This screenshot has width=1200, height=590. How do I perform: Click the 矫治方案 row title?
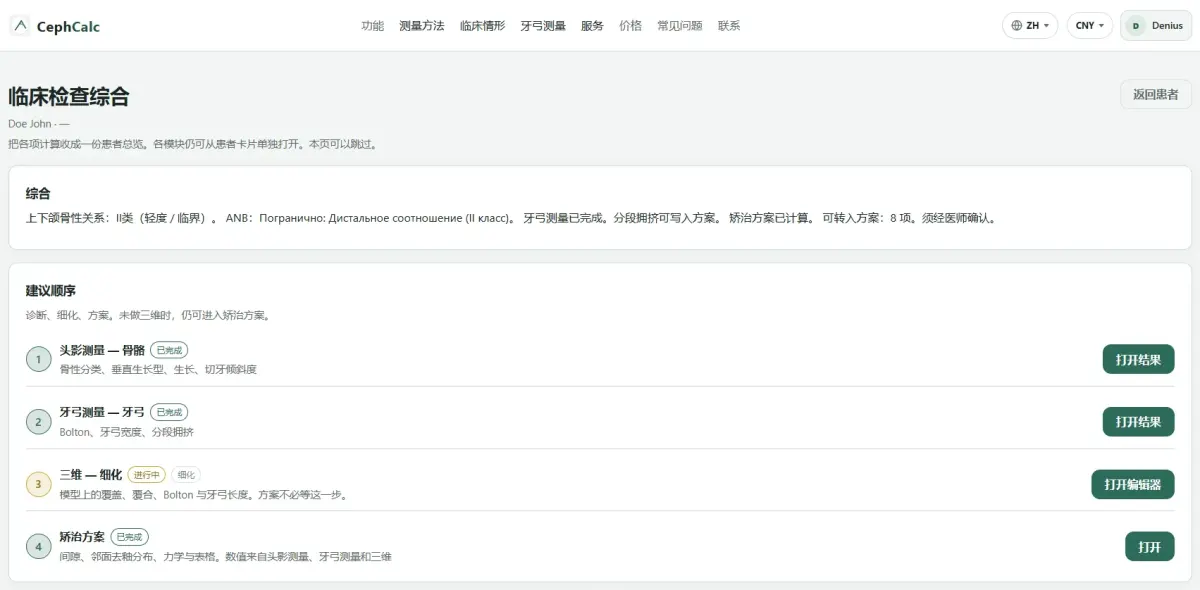pyautogui.click(x=82, y=537)
